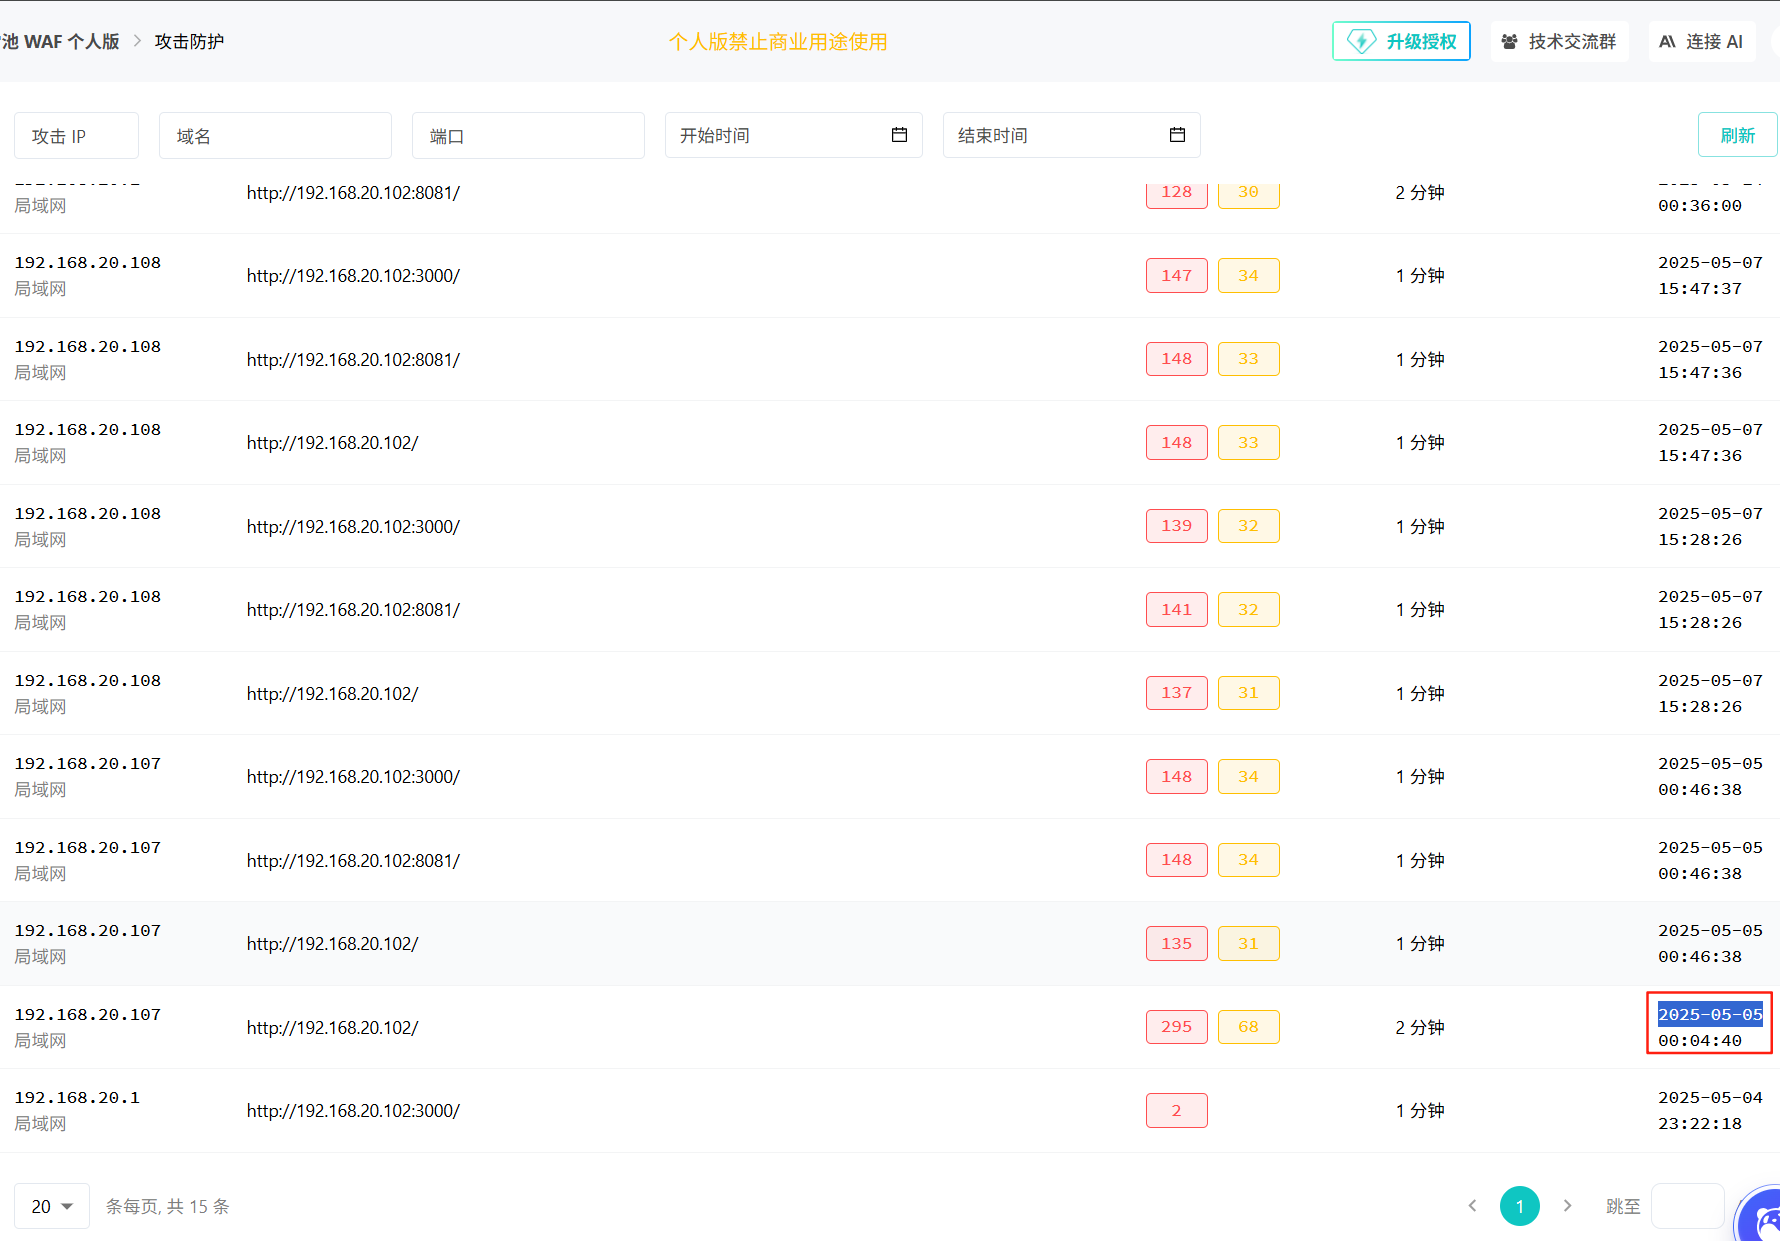Screen dimensions: 1780x1241
Task: Select page 1 in pagination
Action: pos(1519,1206)
